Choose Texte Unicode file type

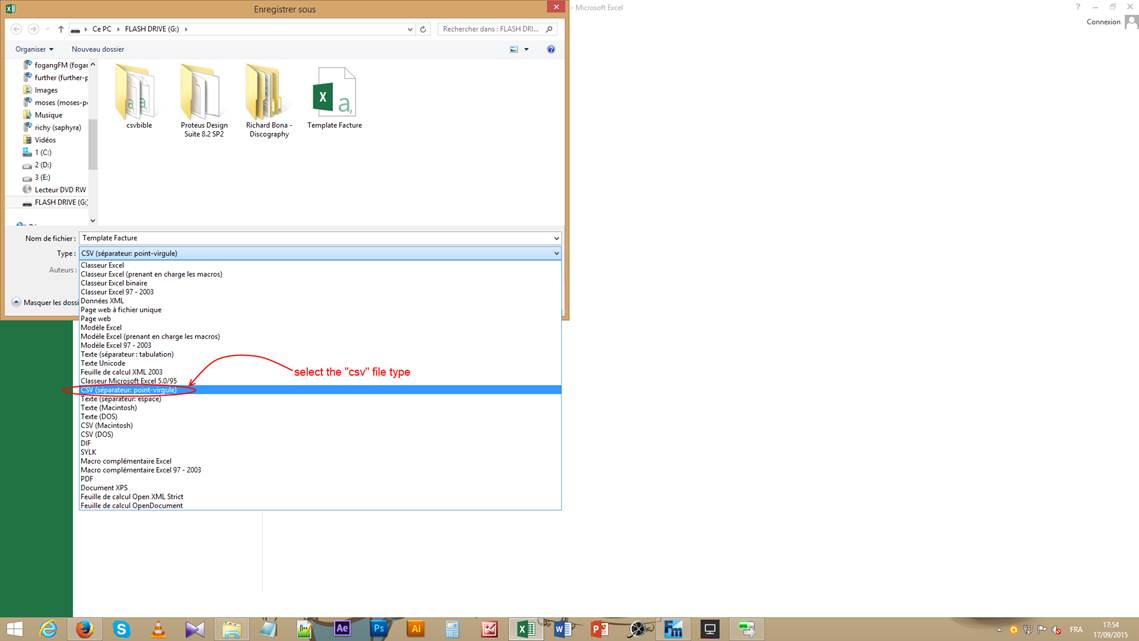(320, 363)
